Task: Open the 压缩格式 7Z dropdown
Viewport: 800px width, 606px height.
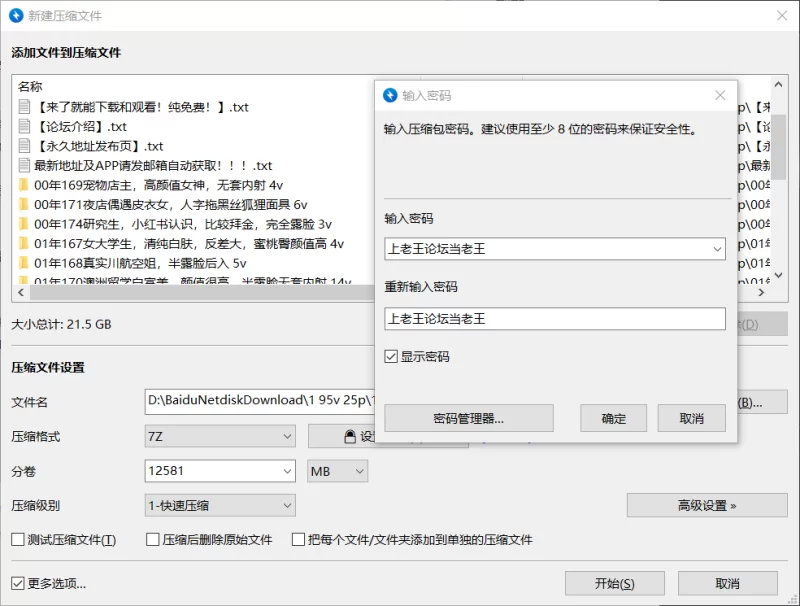Action: pyautogui.click(x=220, y=437)
